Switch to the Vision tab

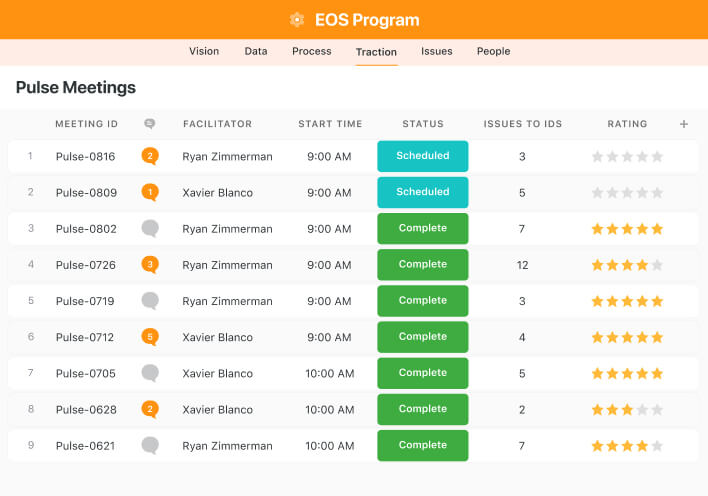(204, 51)
